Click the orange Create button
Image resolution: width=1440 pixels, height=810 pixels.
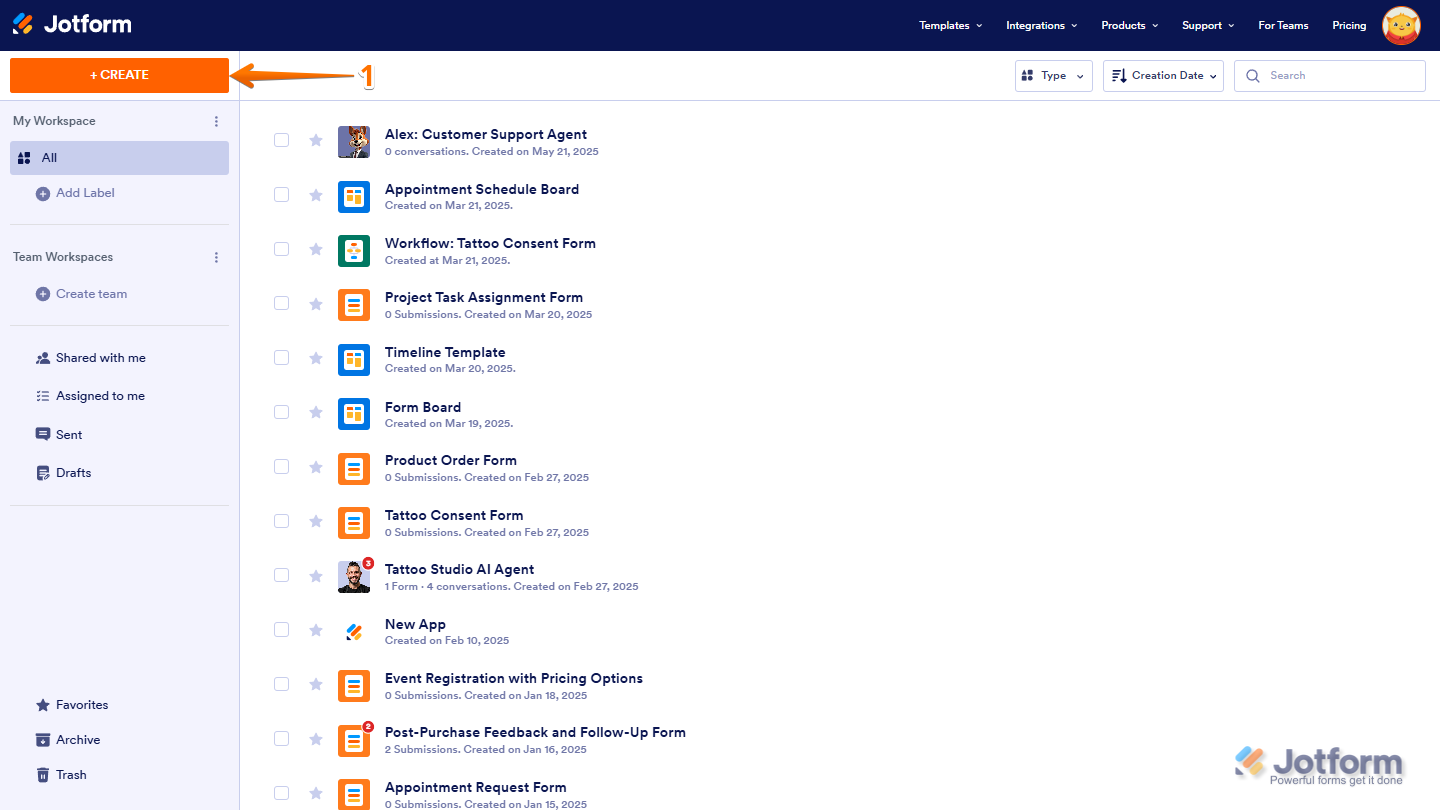[x=119, y=75]
